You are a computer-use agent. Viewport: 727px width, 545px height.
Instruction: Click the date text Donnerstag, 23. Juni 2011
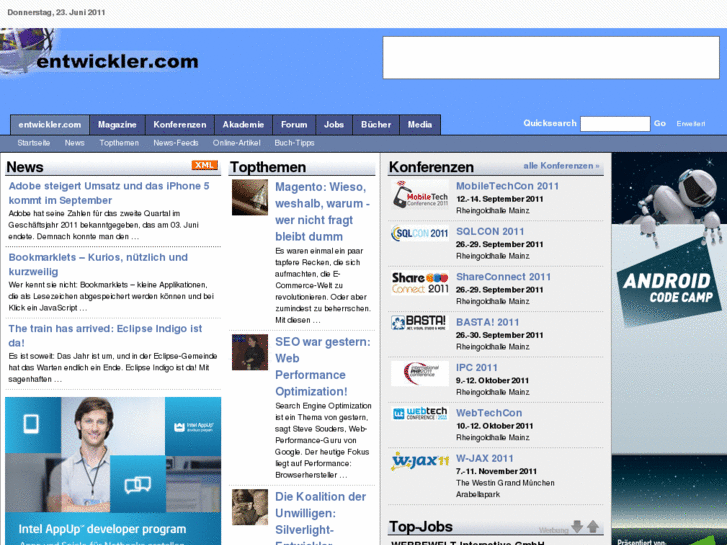point(56,13)
